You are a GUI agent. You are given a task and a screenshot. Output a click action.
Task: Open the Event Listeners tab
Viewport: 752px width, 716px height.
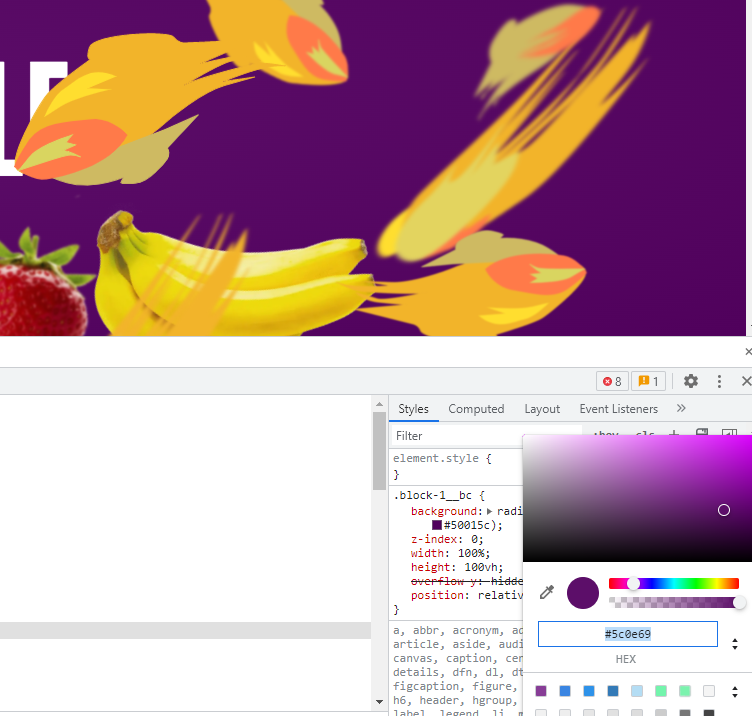619,409
